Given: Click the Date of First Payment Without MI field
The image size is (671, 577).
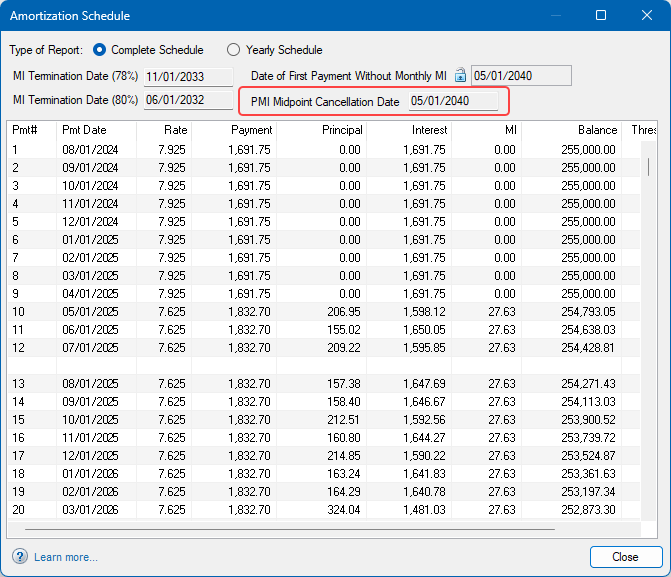Looking at the screenshot, I should pyautogui.click(x=521, y=76).
